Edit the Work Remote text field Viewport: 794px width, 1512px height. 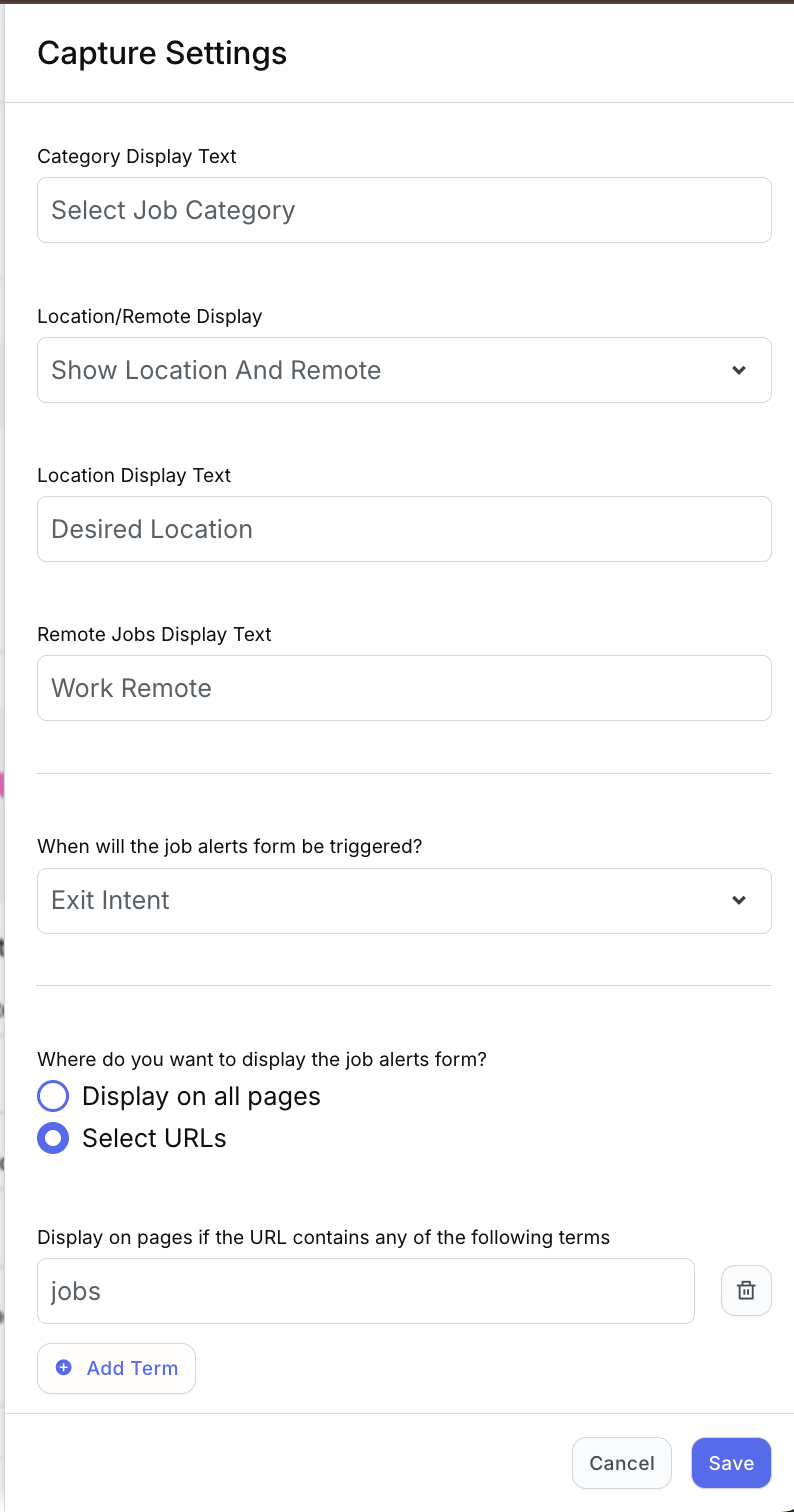[x=404, y=688]
